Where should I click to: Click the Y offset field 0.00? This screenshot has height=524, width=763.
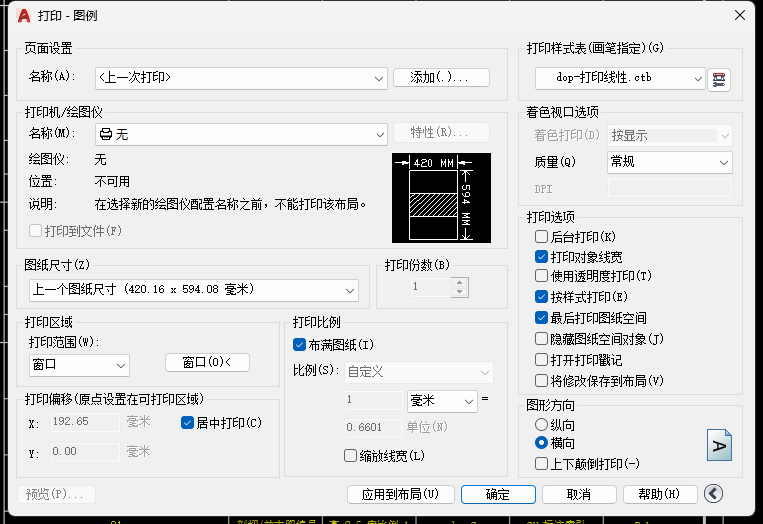(85, 452)
